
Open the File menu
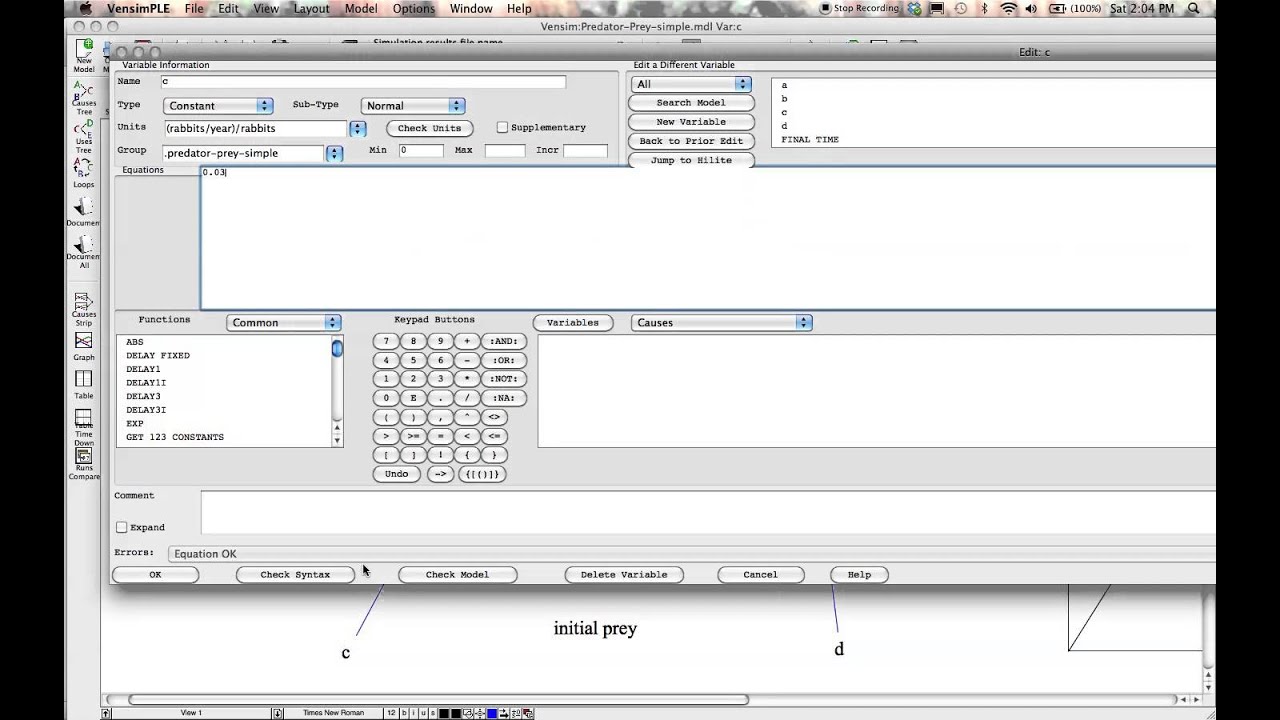pos(194,9)
